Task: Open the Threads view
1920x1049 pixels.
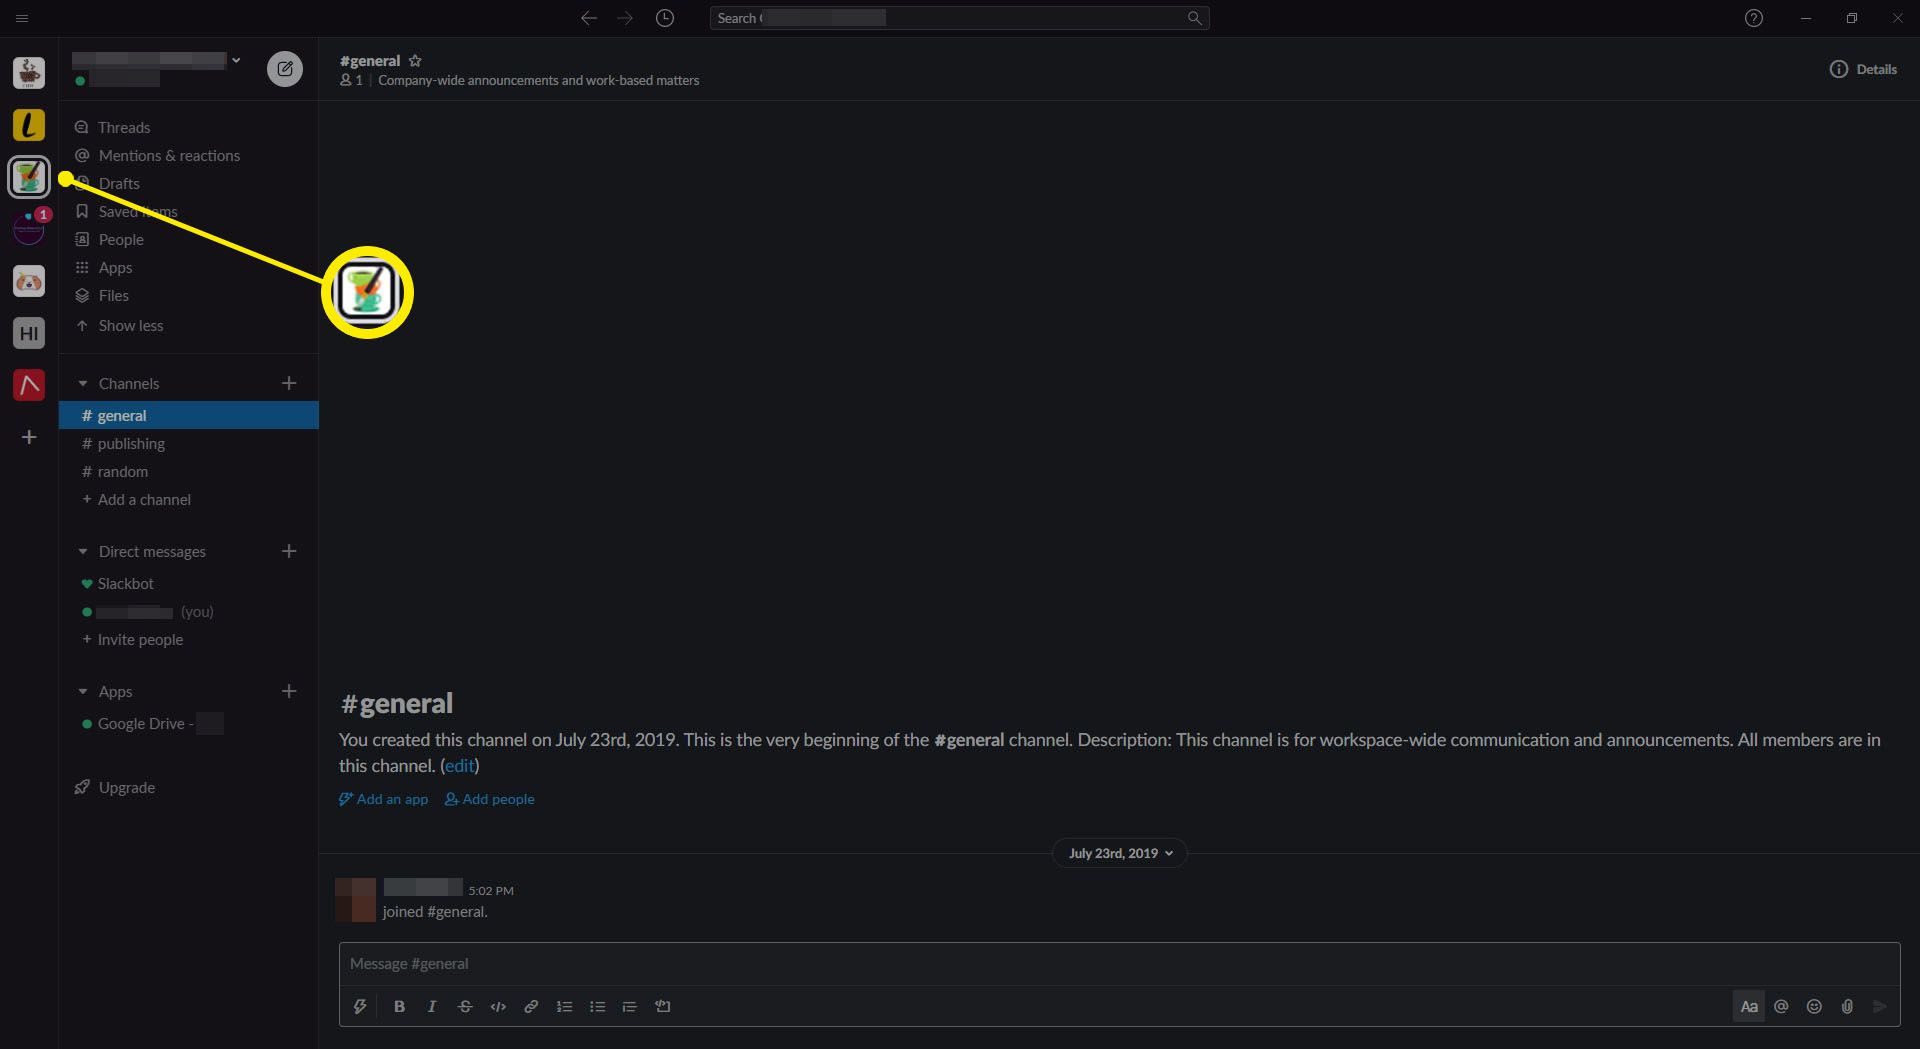Action: click(x=124, y=128)
